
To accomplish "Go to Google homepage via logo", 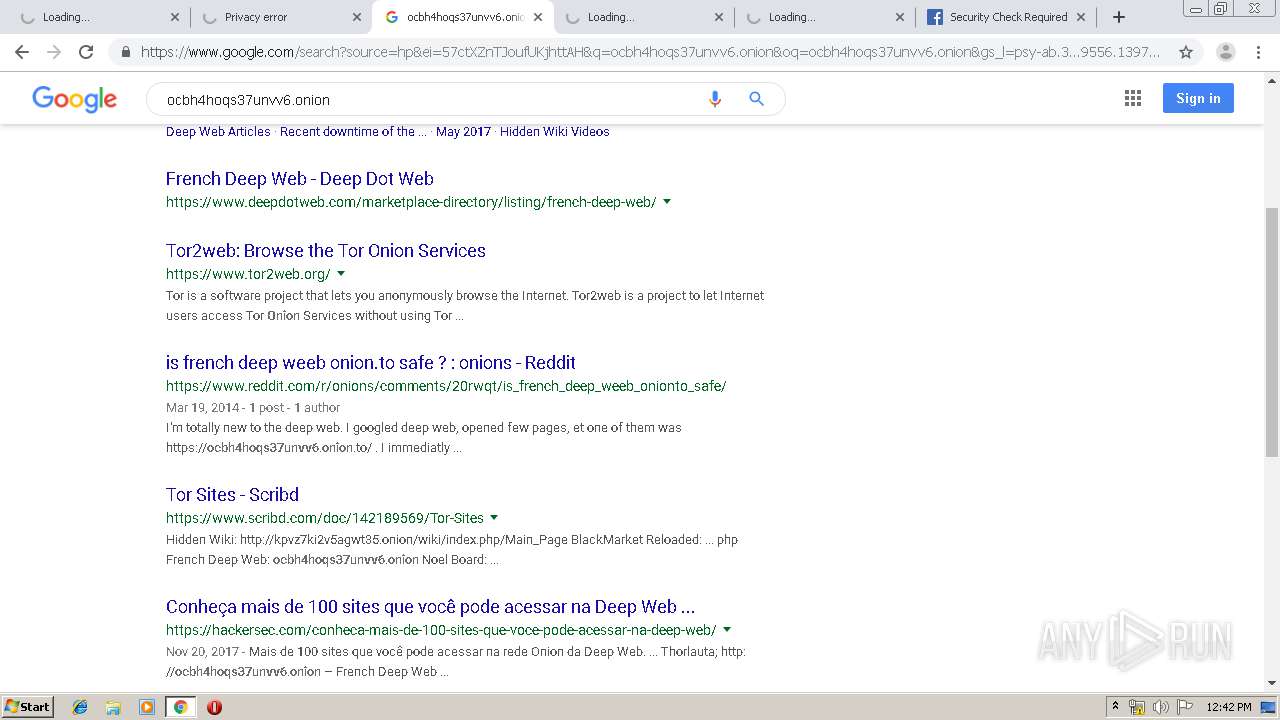I will (75, 98).
